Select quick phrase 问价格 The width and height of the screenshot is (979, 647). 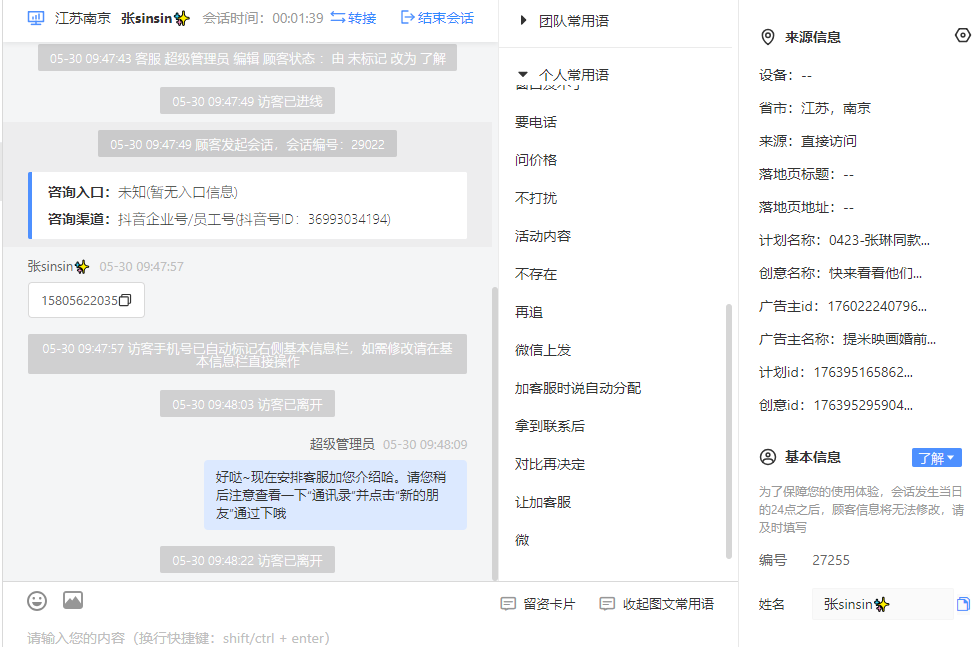[x=536, y=160]
